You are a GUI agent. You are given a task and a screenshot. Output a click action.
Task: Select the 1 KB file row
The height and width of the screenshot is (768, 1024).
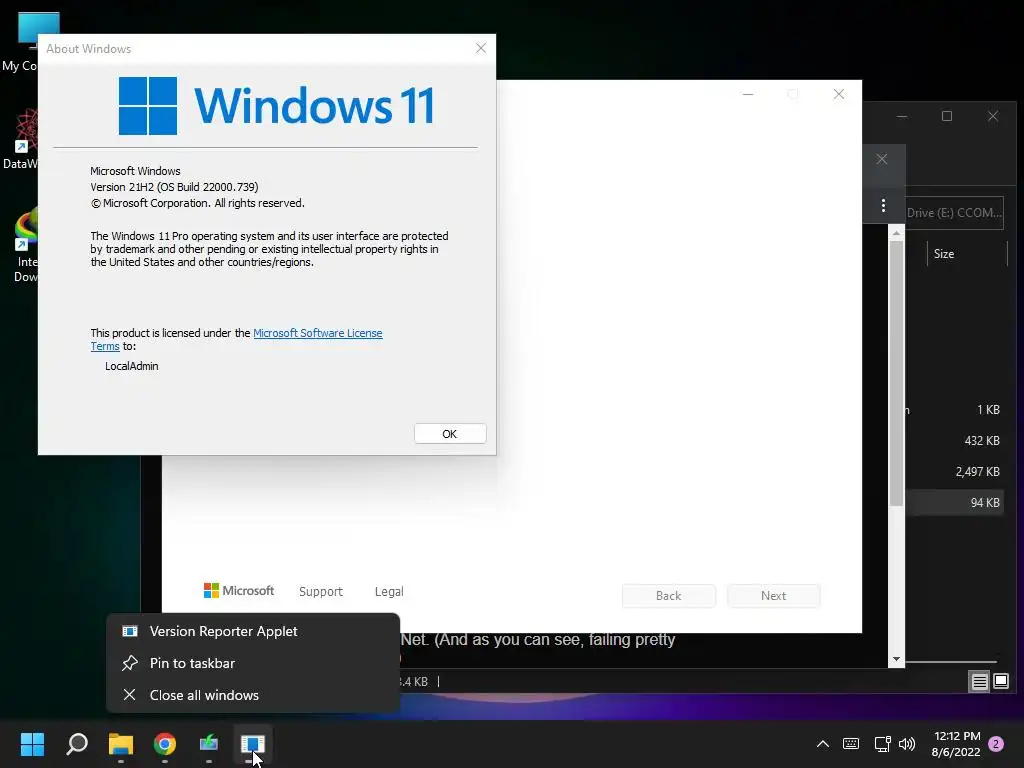tap(954, 409)
